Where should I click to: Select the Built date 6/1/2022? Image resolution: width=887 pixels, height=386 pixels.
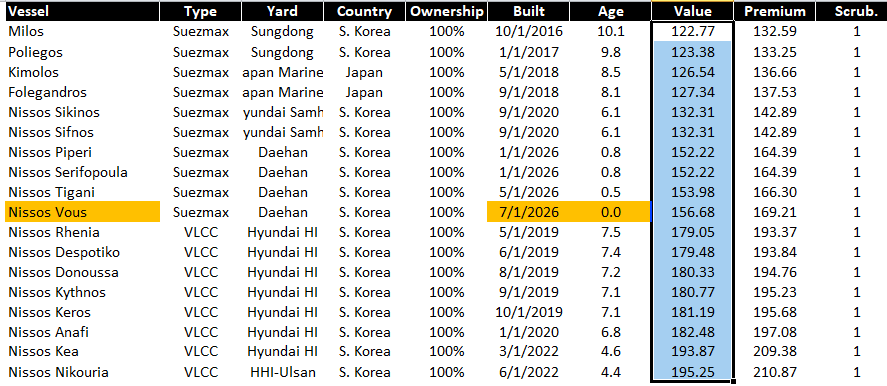[x=529, y=372]
